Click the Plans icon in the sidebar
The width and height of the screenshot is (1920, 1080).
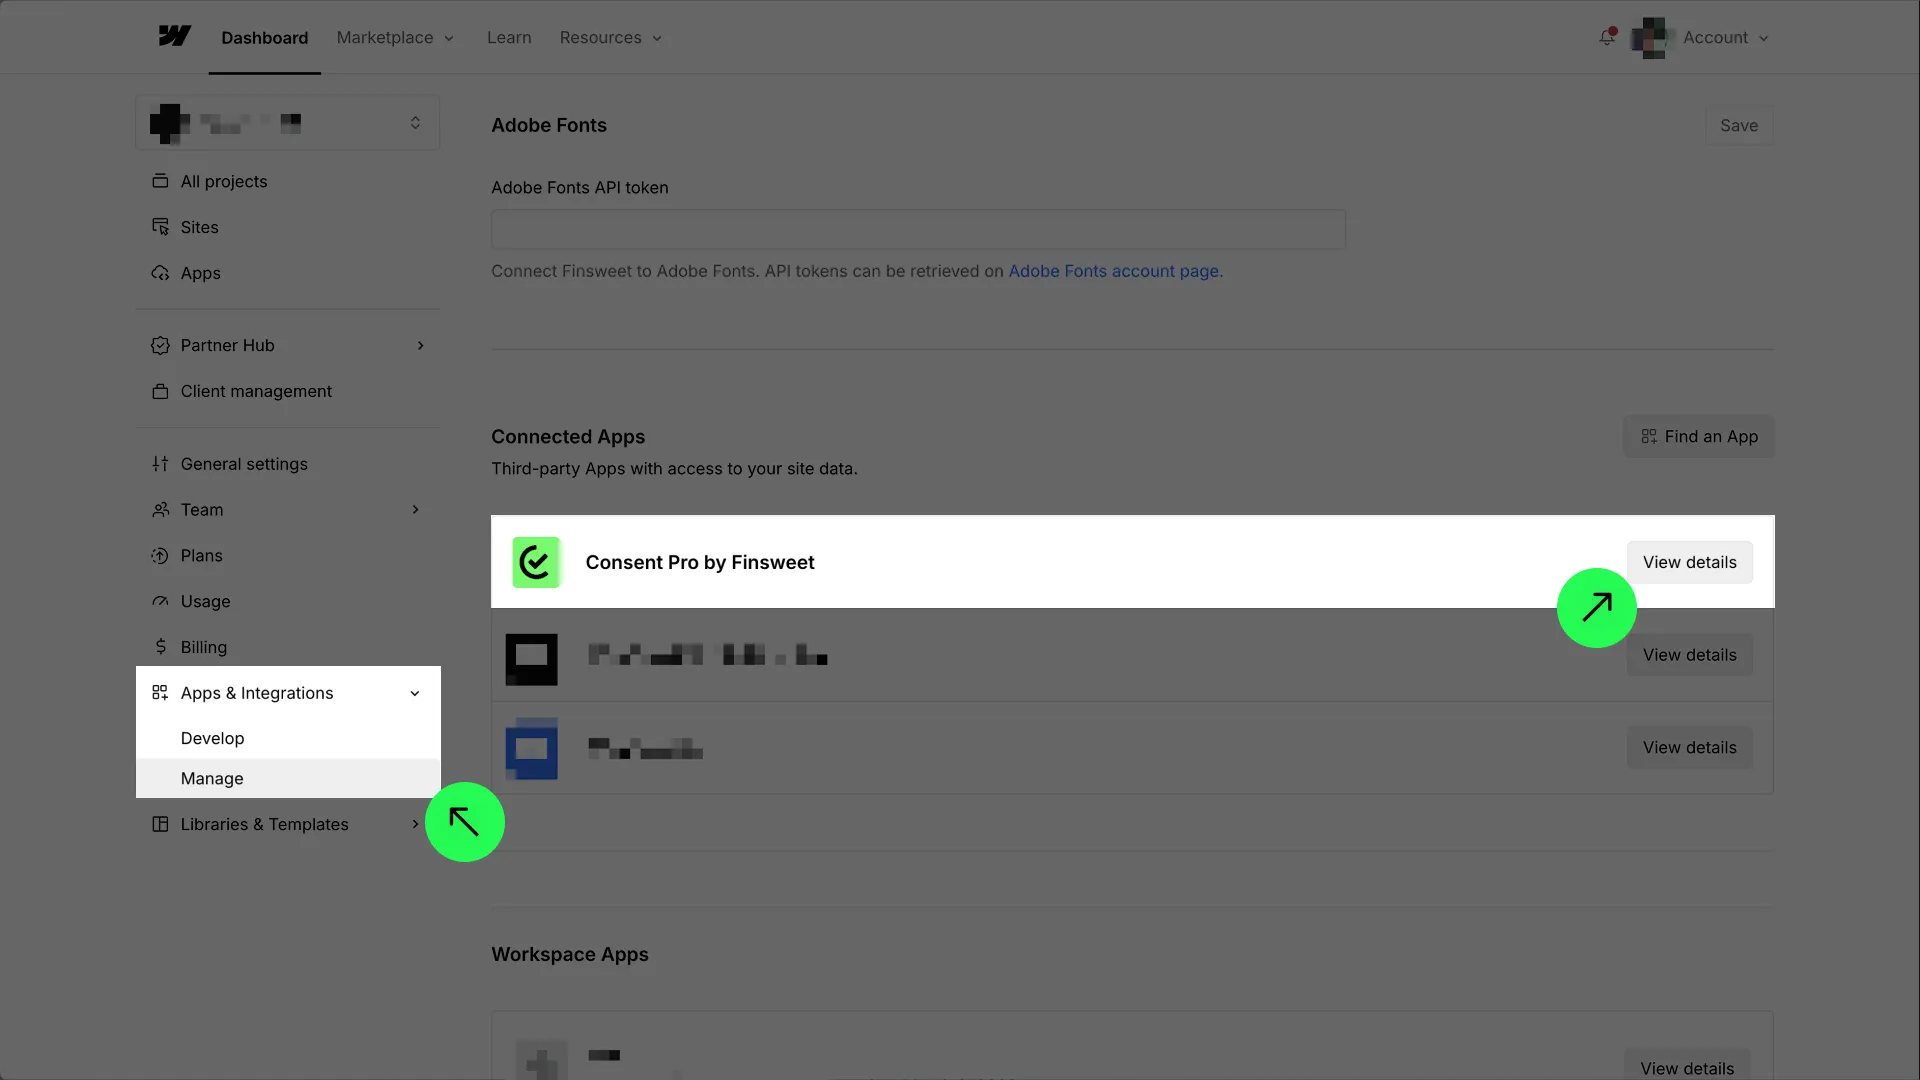160,556
